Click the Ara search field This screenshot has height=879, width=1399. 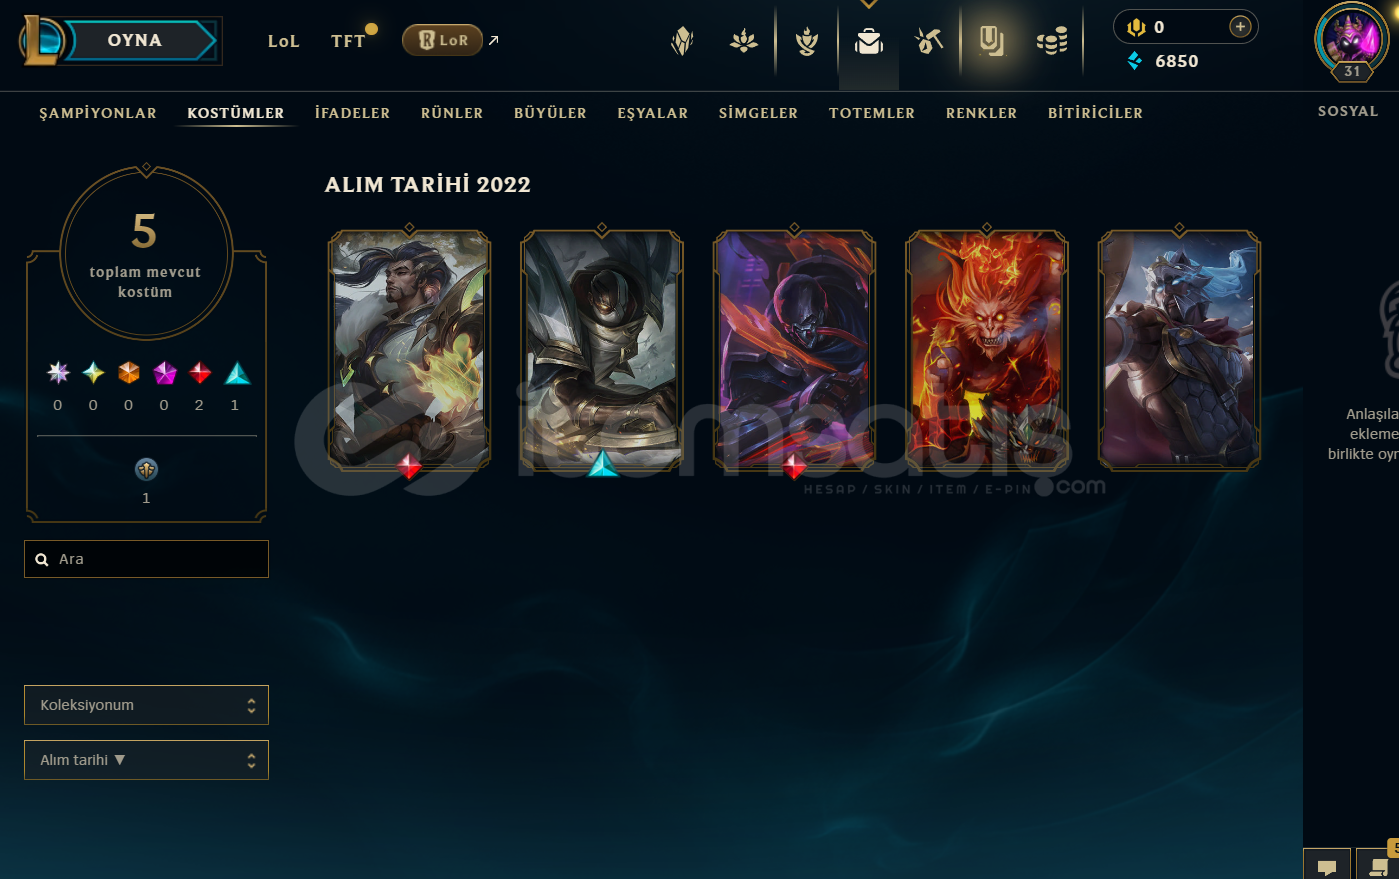click(x=146, y=559)
